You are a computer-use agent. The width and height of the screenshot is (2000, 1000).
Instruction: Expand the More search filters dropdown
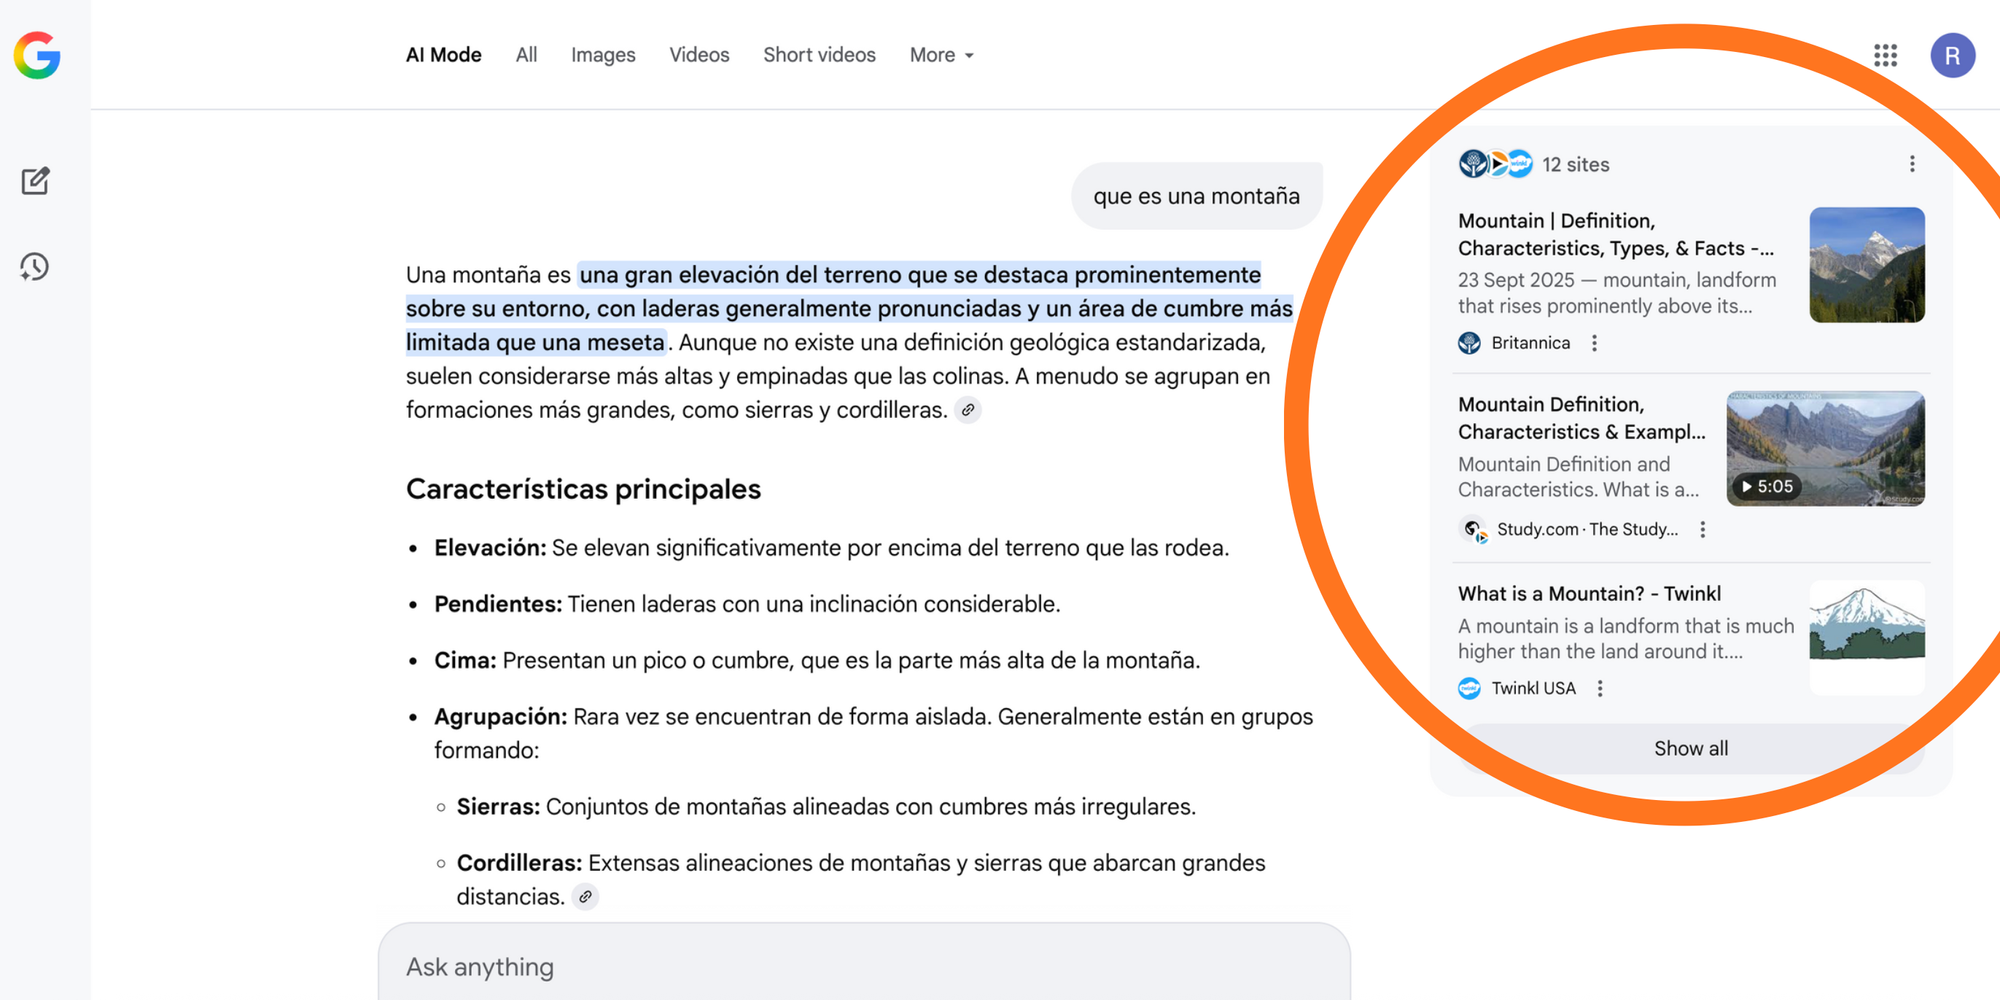click(x=941, y=55)
